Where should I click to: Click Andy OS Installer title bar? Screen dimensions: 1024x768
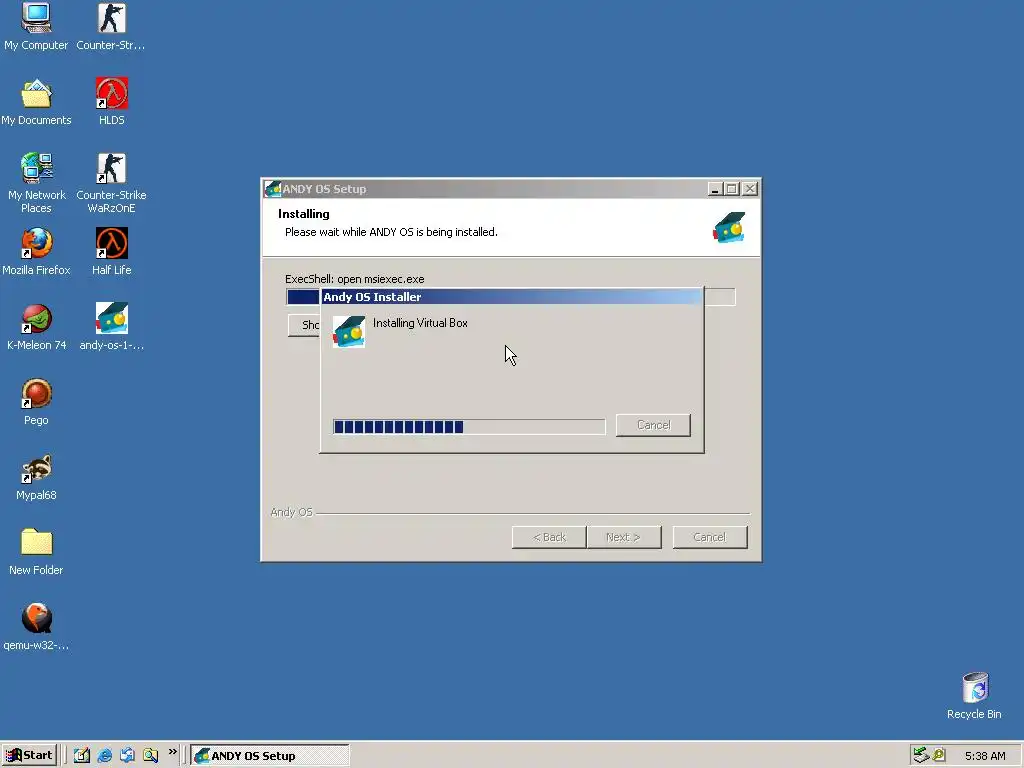click(512, 297)
